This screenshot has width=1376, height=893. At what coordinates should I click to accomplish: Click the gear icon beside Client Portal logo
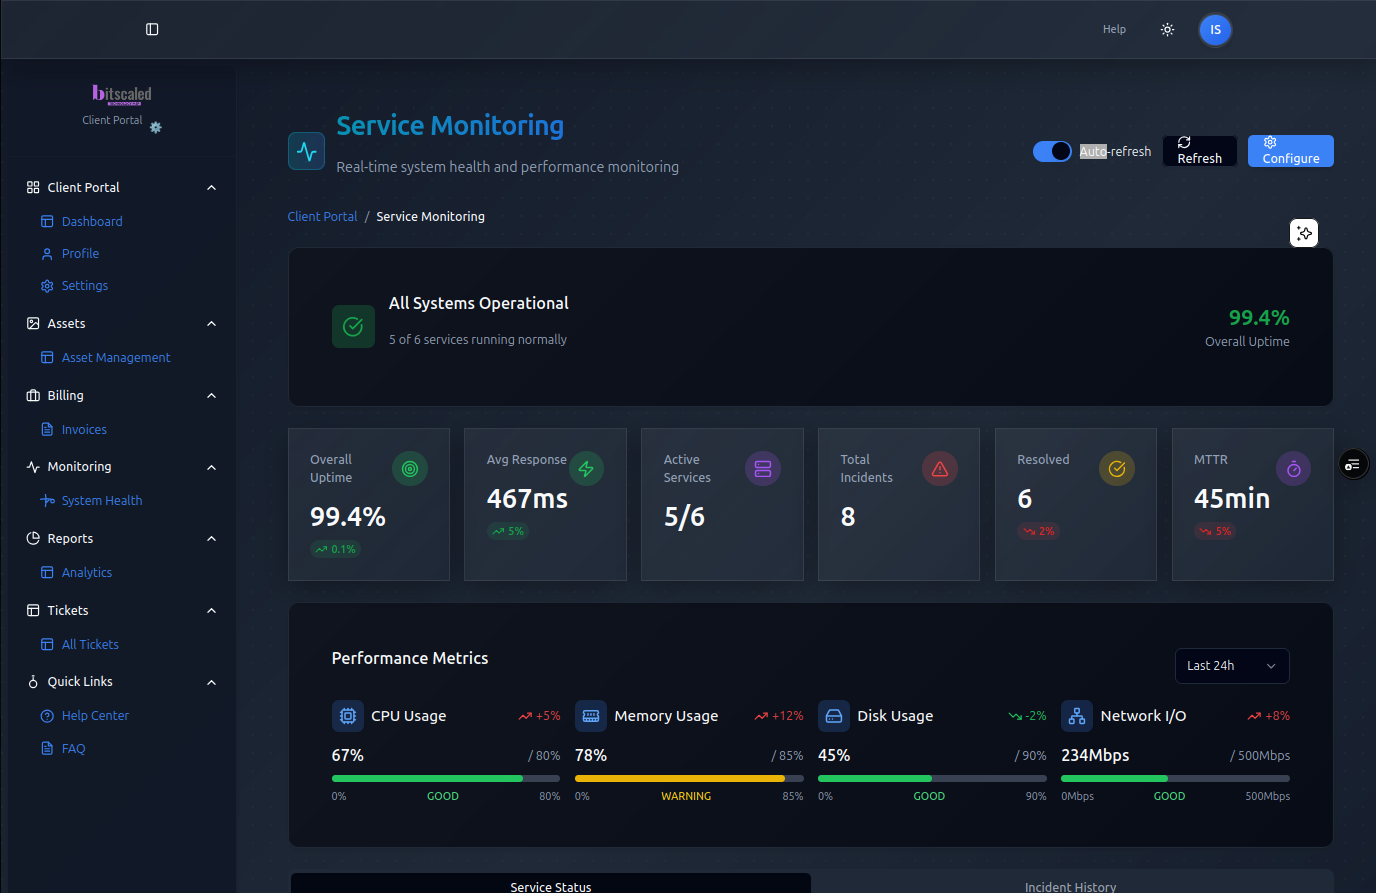pyautogui.click(x=156, y=127)
